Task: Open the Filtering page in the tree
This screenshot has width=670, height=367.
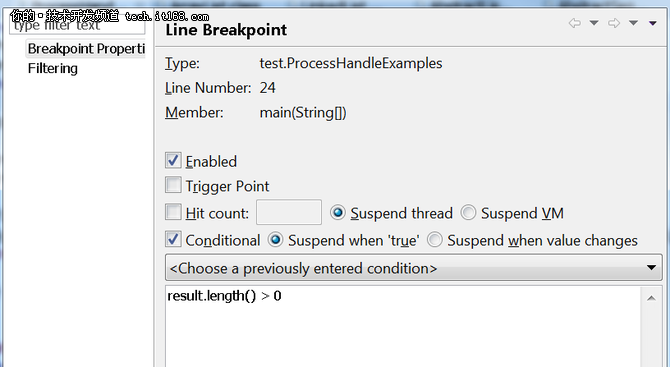Action: 53,68
